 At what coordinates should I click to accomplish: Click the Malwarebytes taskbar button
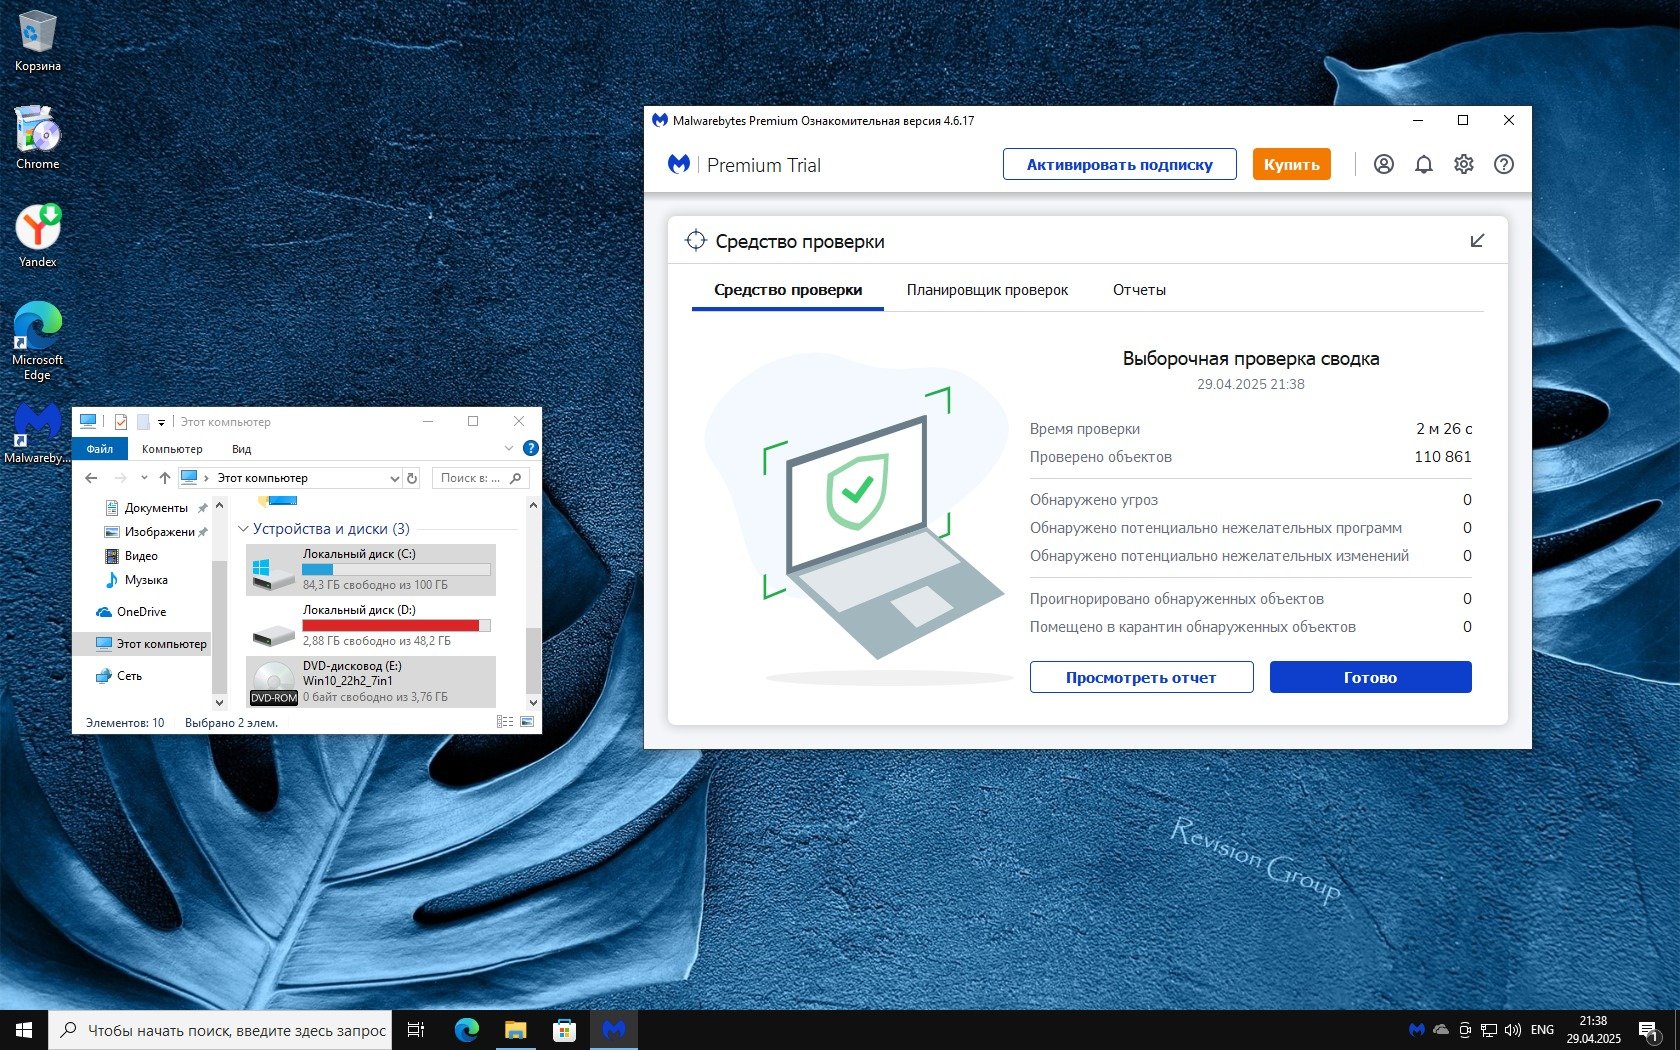pyautogui.click(x=614, y=1030)
